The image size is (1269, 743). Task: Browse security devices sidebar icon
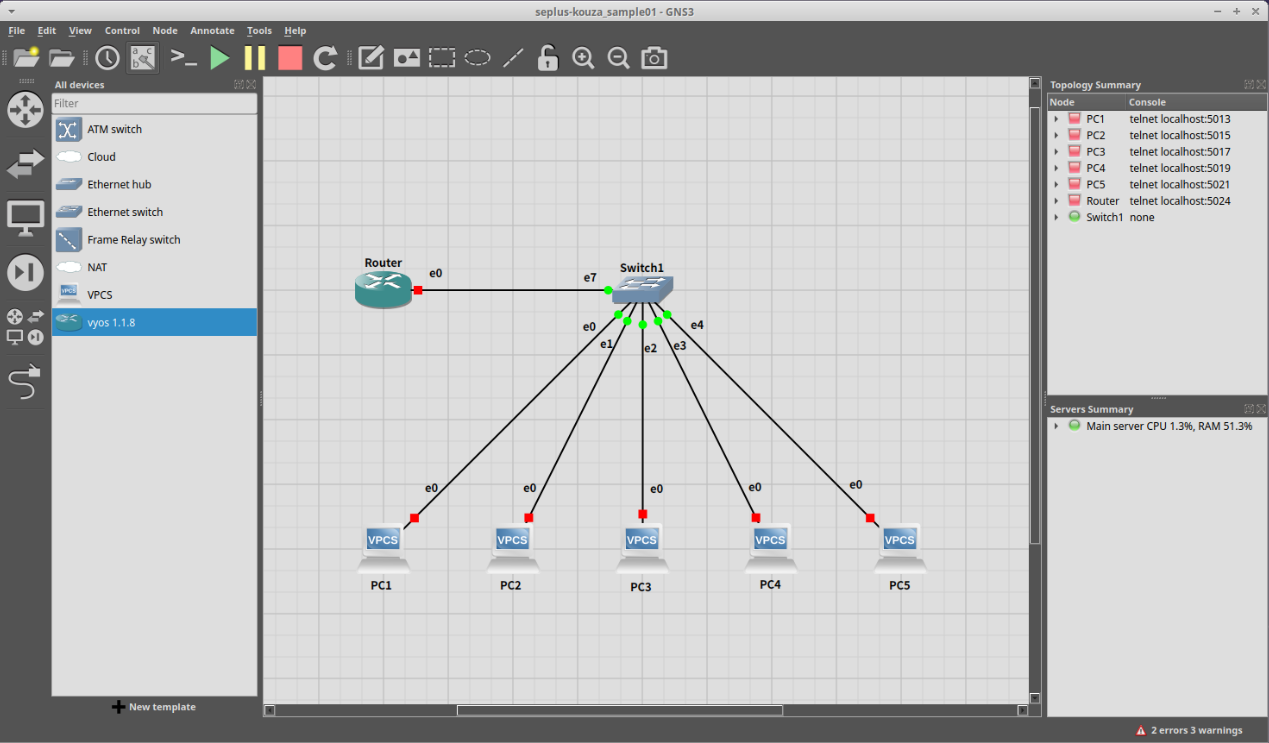pos(25,272)
